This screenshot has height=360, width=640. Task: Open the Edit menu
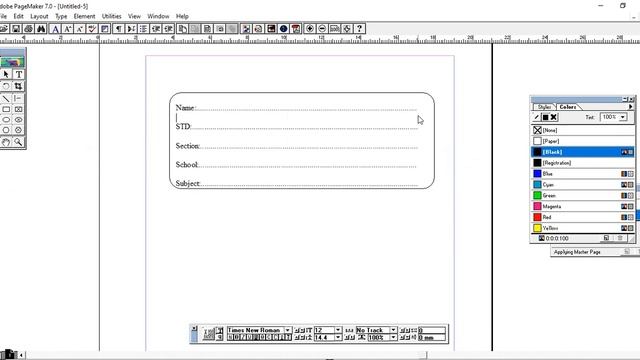18,16
